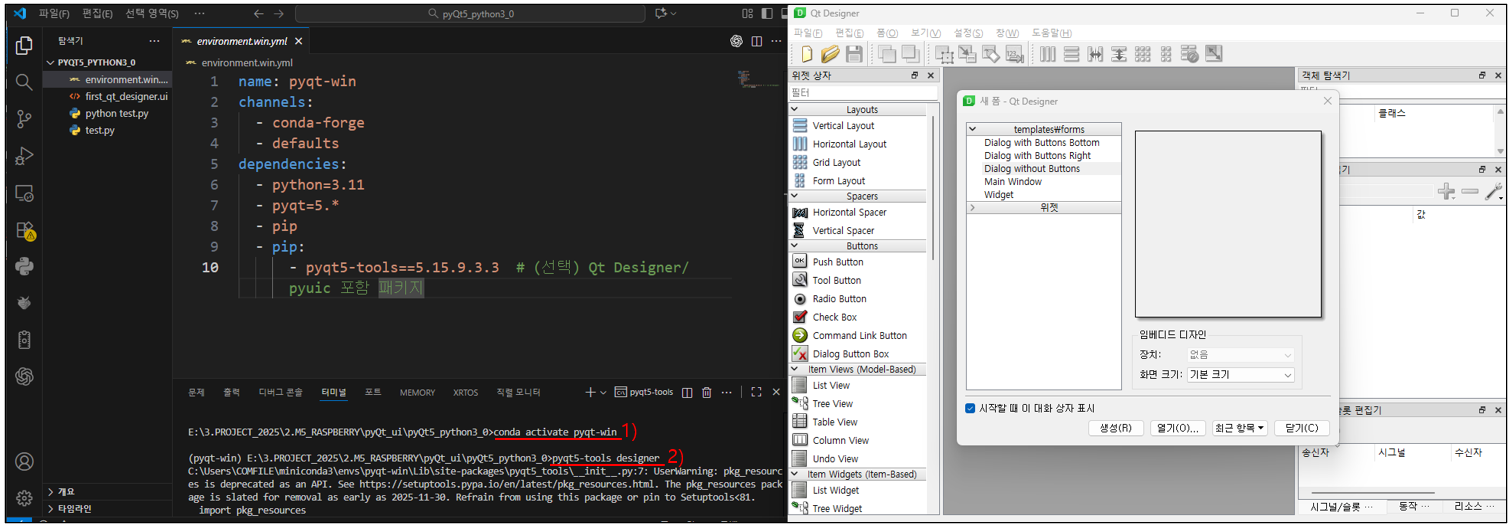
Task: Split the editor to the right
Action: (x=756, y=40)
